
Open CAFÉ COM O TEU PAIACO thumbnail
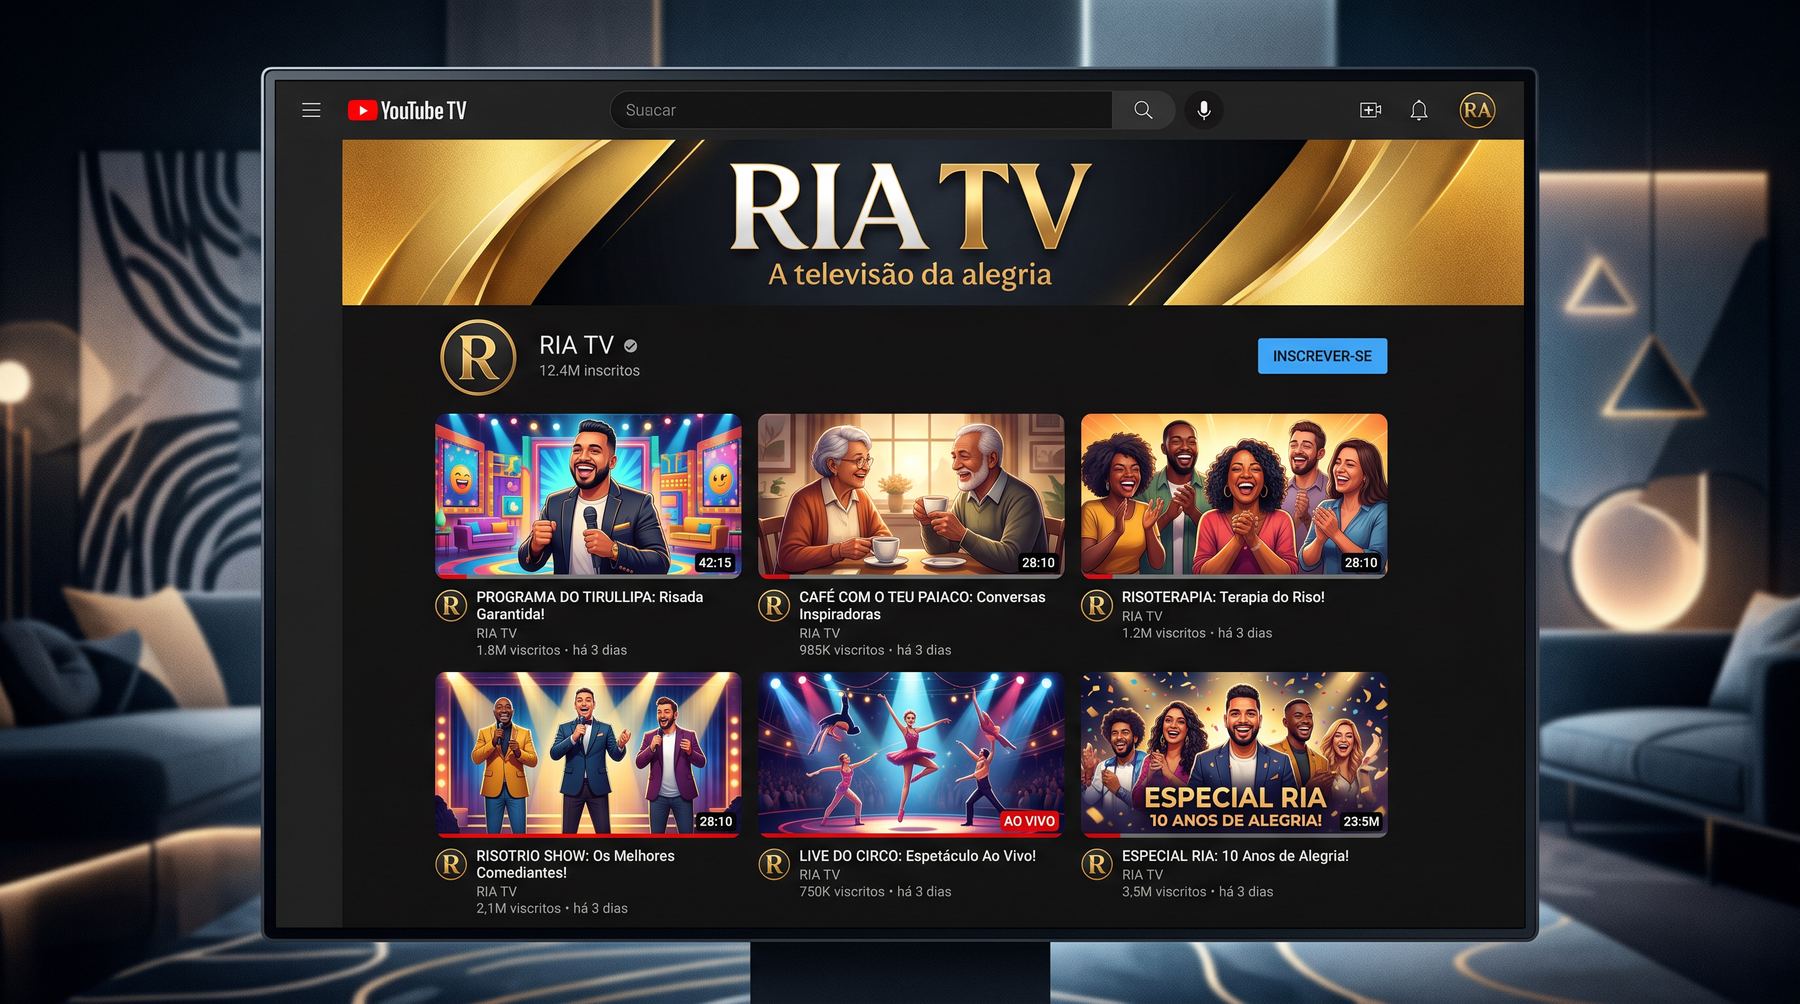[x=911, y=496]
